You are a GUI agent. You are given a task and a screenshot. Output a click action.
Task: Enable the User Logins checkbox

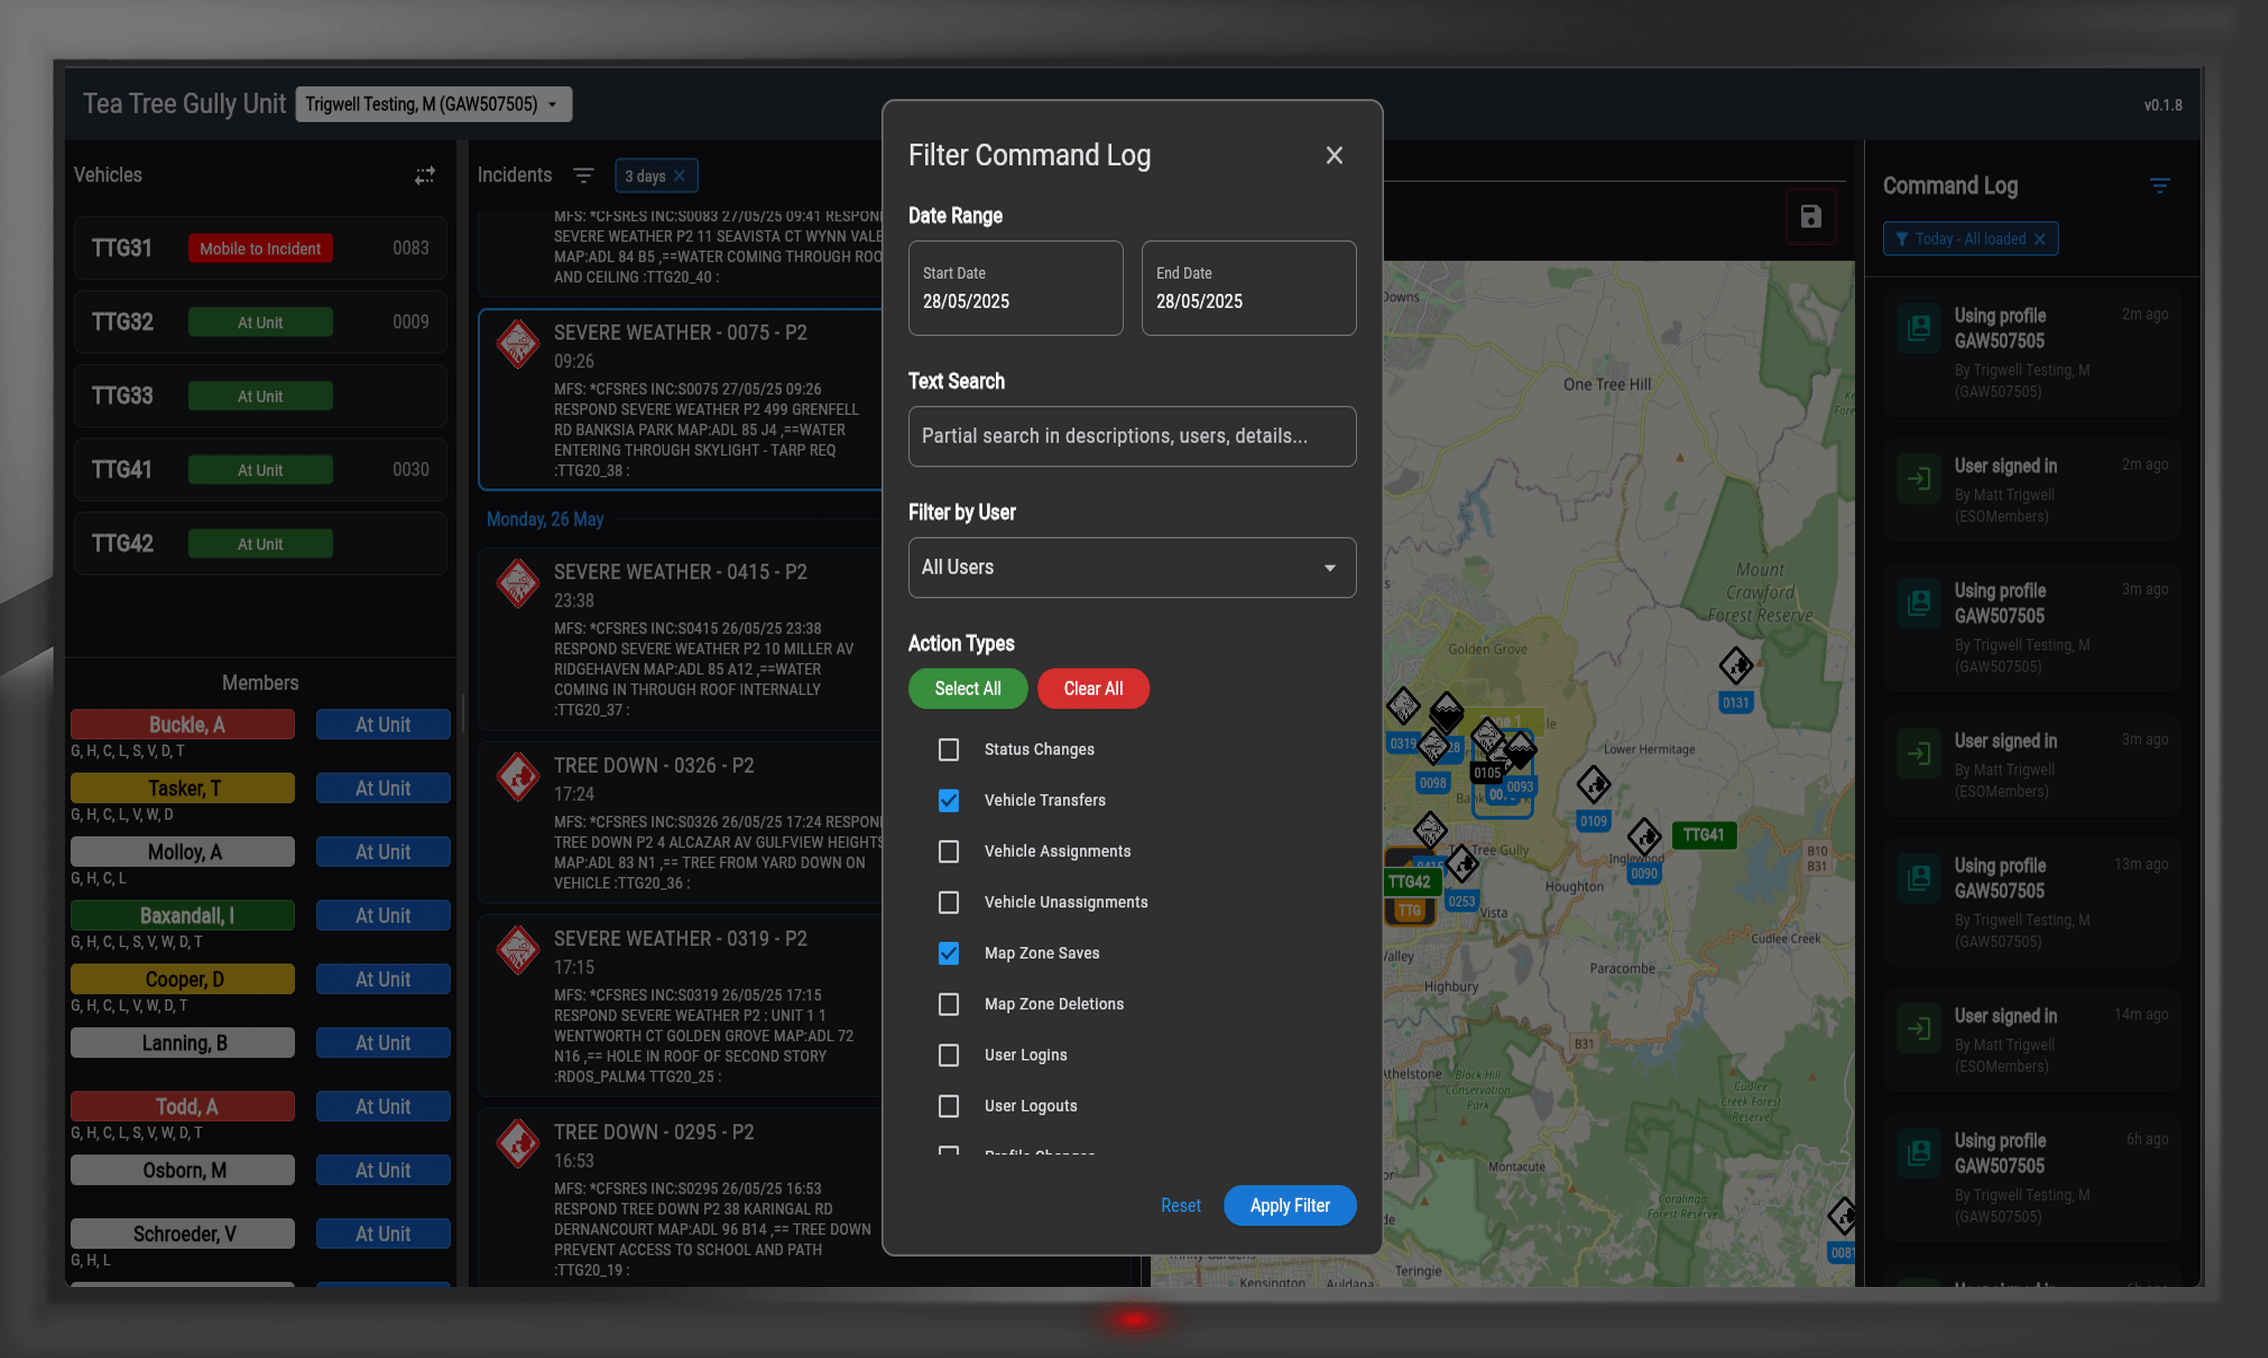click(x=948, y=1054)
